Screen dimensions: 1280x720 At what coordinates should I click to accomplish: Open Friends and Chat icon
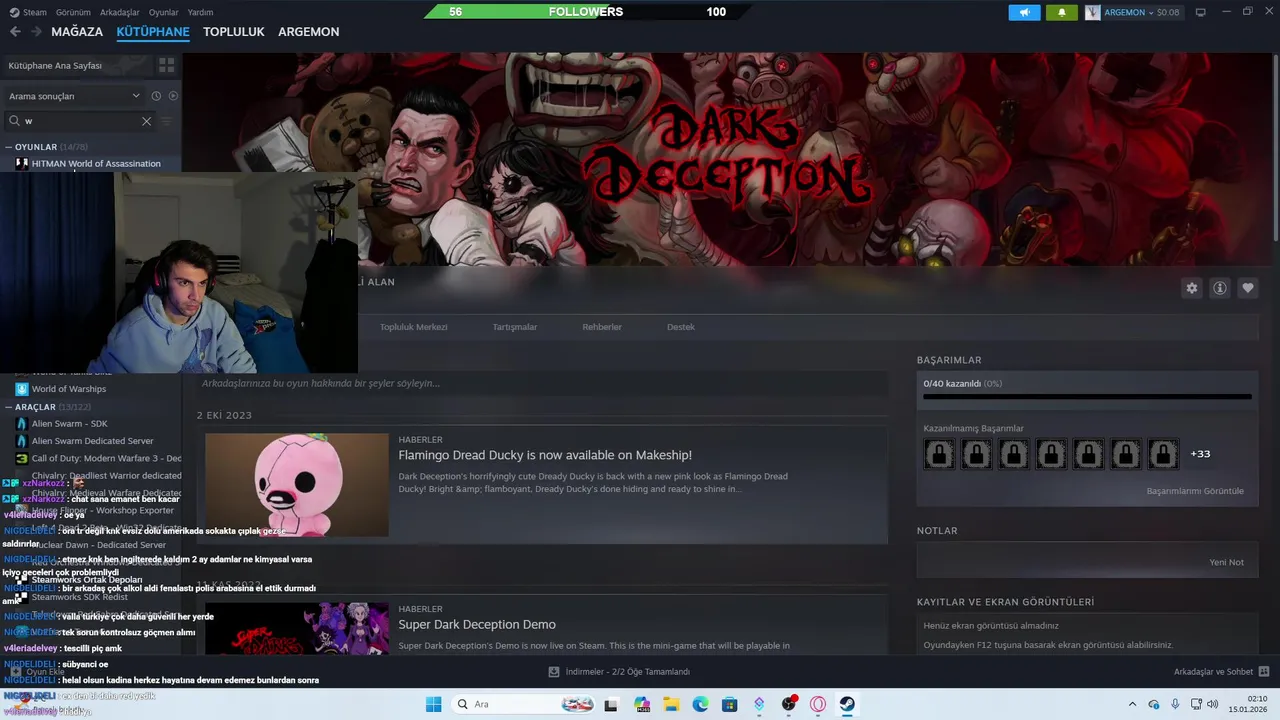pyautogui.click(x=1263, y=672)
